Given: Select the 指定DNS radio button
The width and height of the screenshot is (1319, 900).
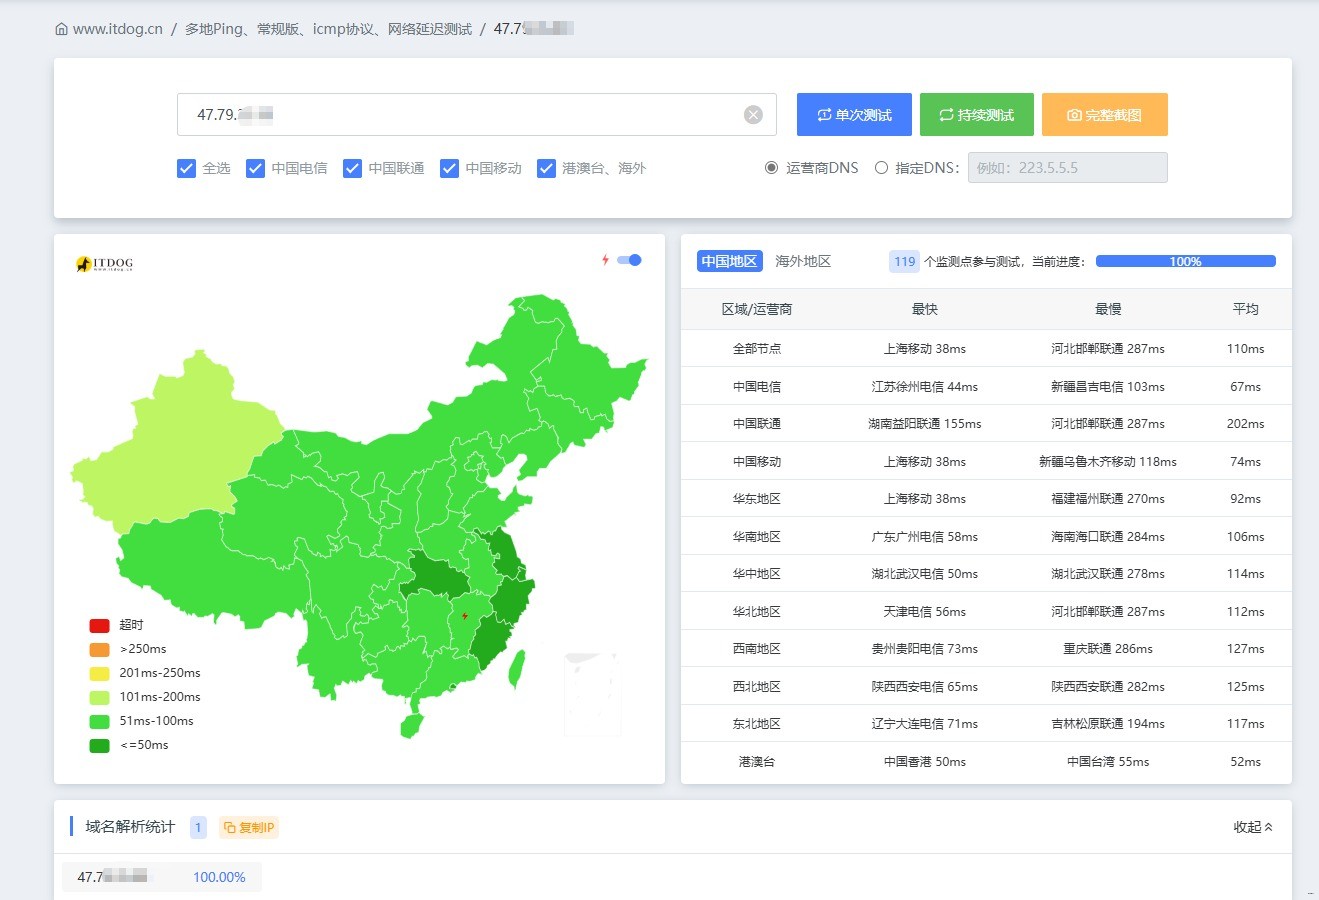Looking at the screenshot, I should coord(881,168).
